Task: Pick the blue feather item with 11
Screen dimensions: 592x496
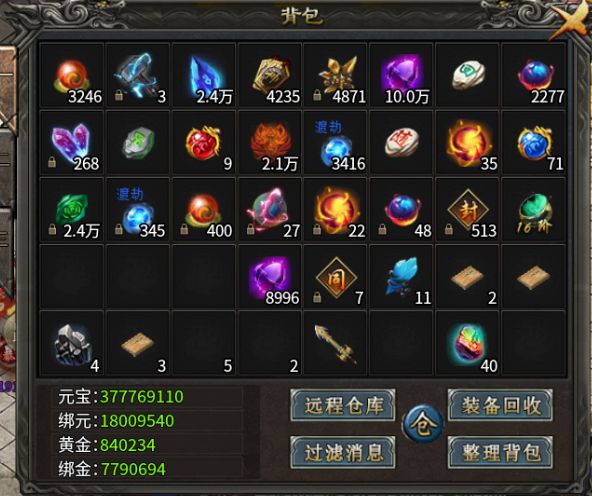Action: pyautogui.click(x=401, y=276)
